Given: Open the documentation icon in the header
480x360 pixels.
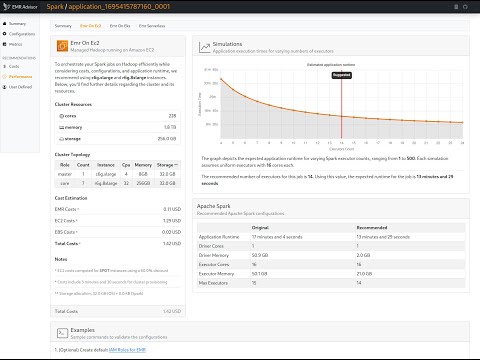Looking at the screenshot, I should coord(456,7).
